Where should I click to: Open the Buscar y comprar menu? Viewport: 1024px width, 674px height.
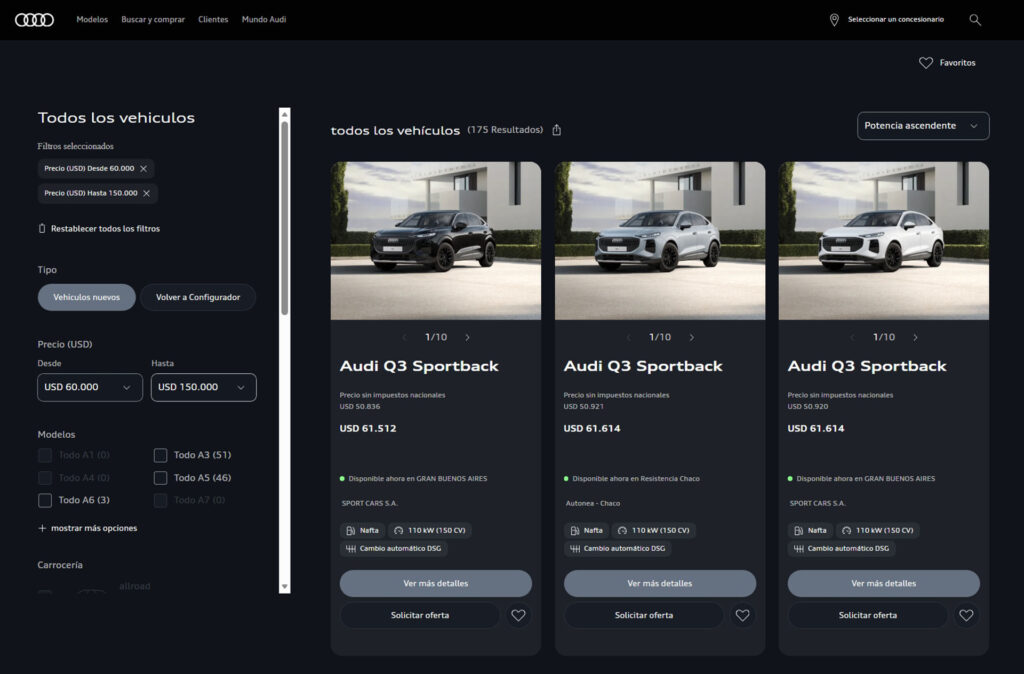pos(153,20)
